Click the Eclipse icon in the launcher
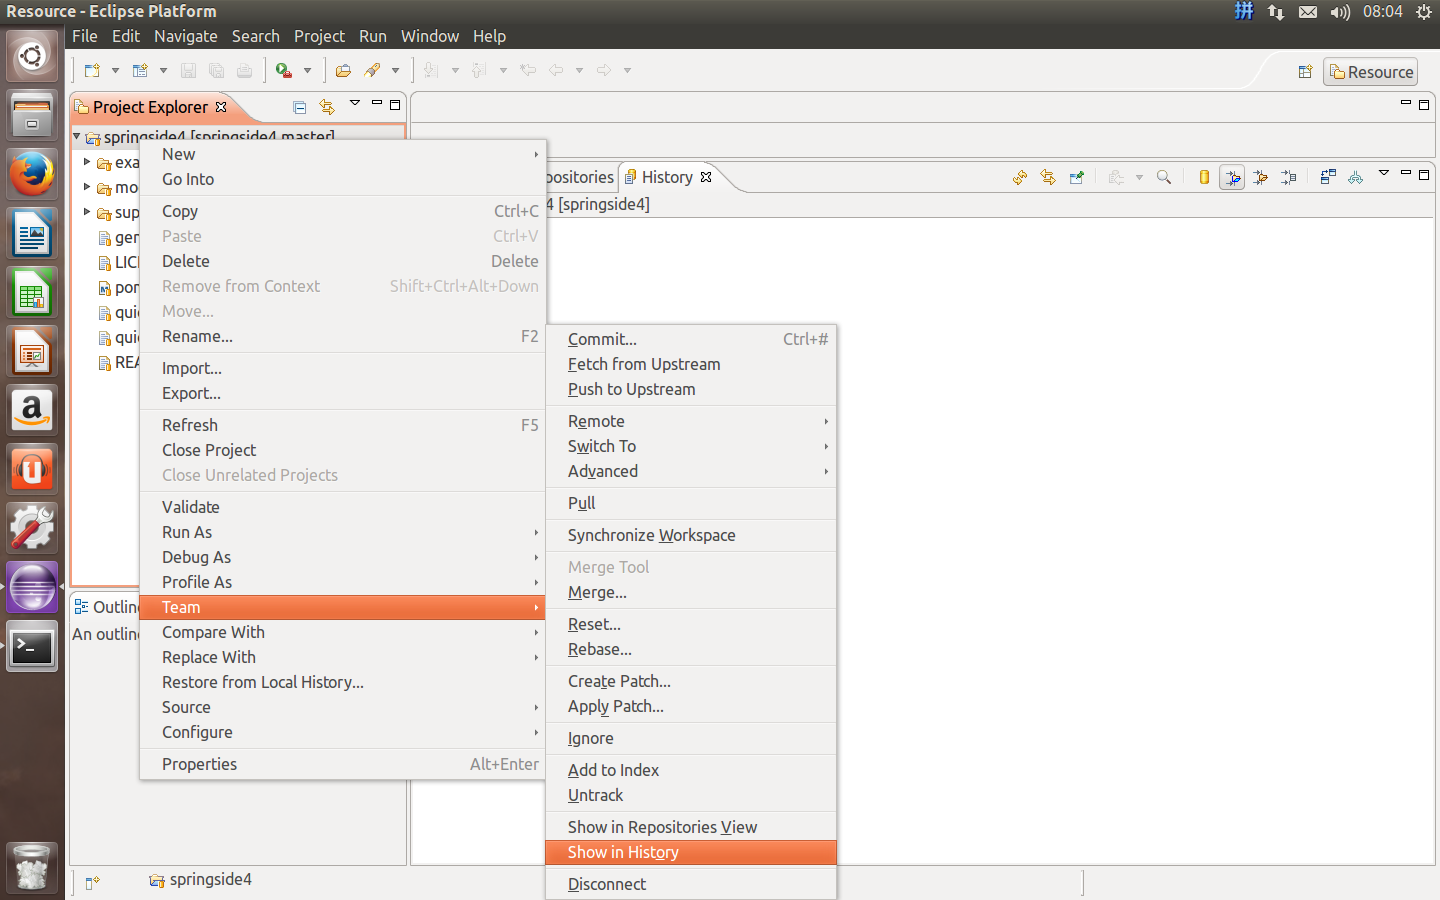This screenshot has width=1440, height=900. coord(32,588)
